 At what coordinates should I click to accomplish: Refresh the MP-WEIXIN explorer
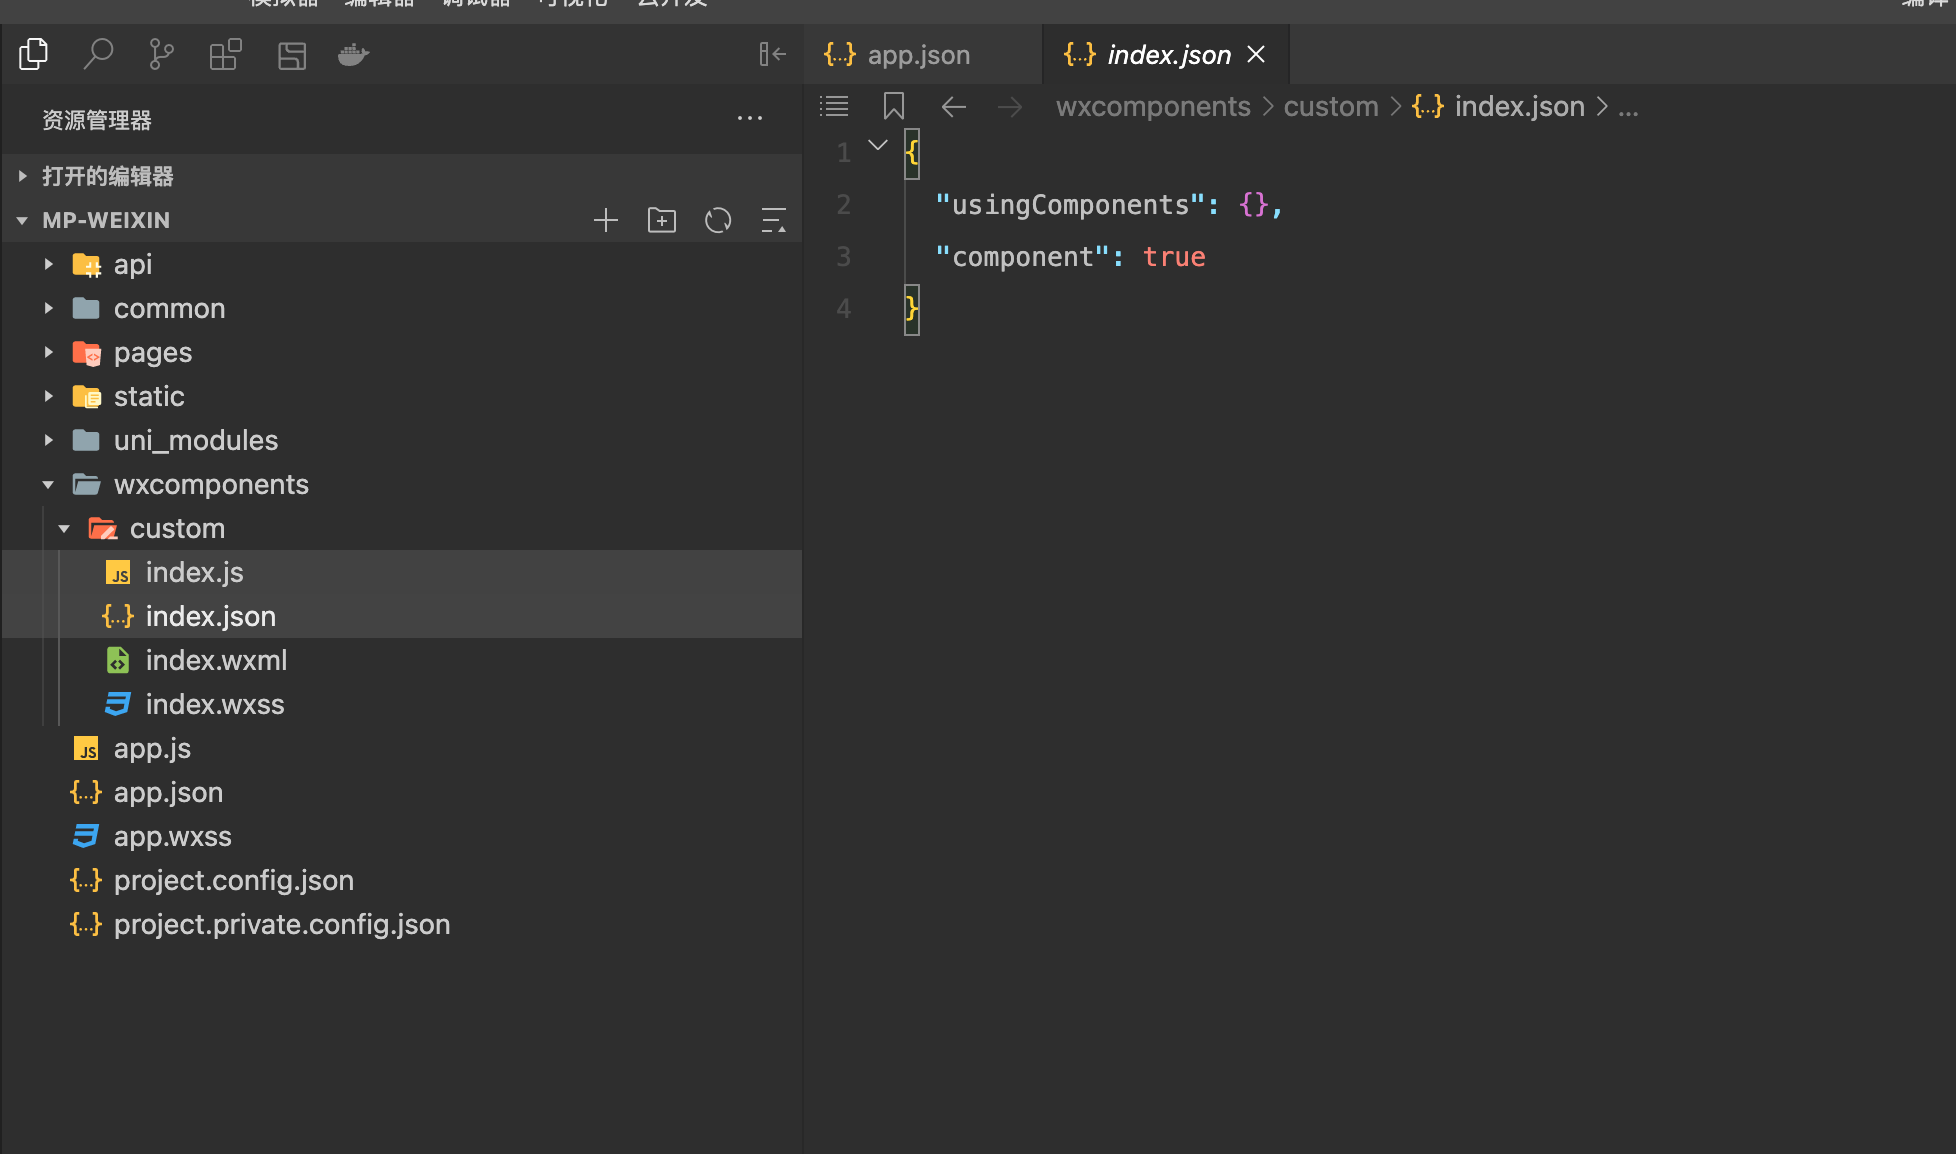[718, 220]
